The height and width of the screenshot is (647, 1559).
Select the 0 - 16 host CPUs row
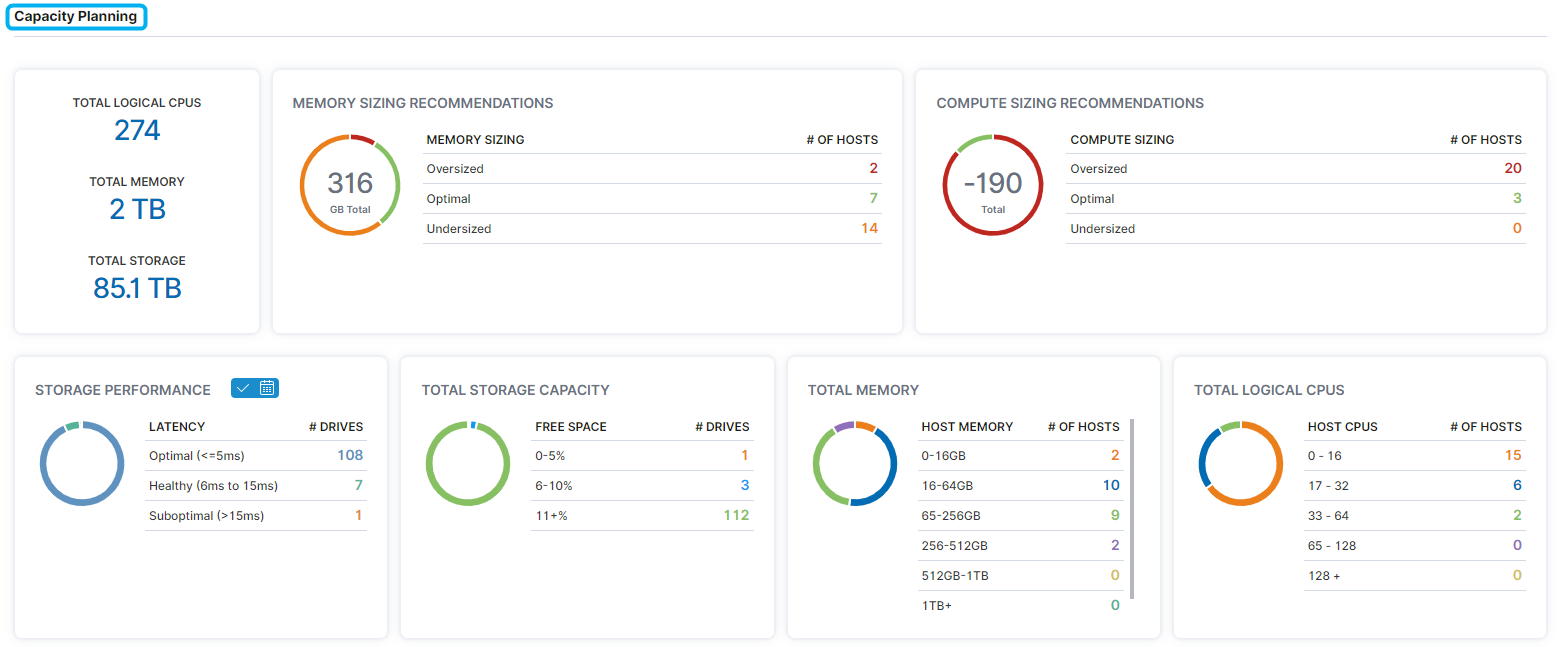pos(1414,456)
